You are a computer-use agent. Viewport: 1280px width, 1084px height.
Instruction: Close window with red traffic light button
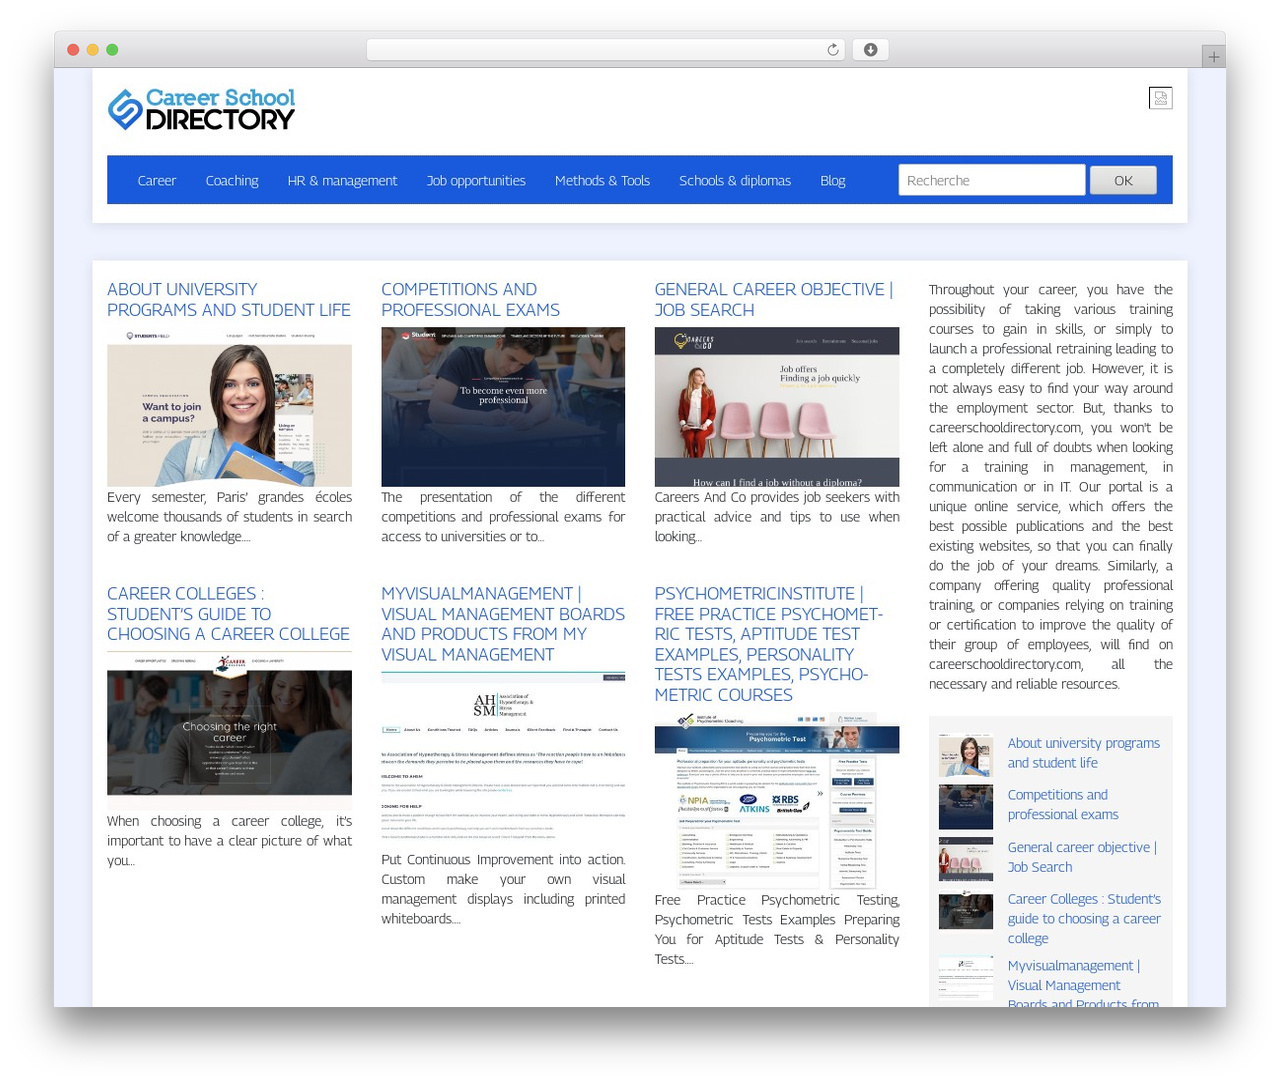point(73,50)
